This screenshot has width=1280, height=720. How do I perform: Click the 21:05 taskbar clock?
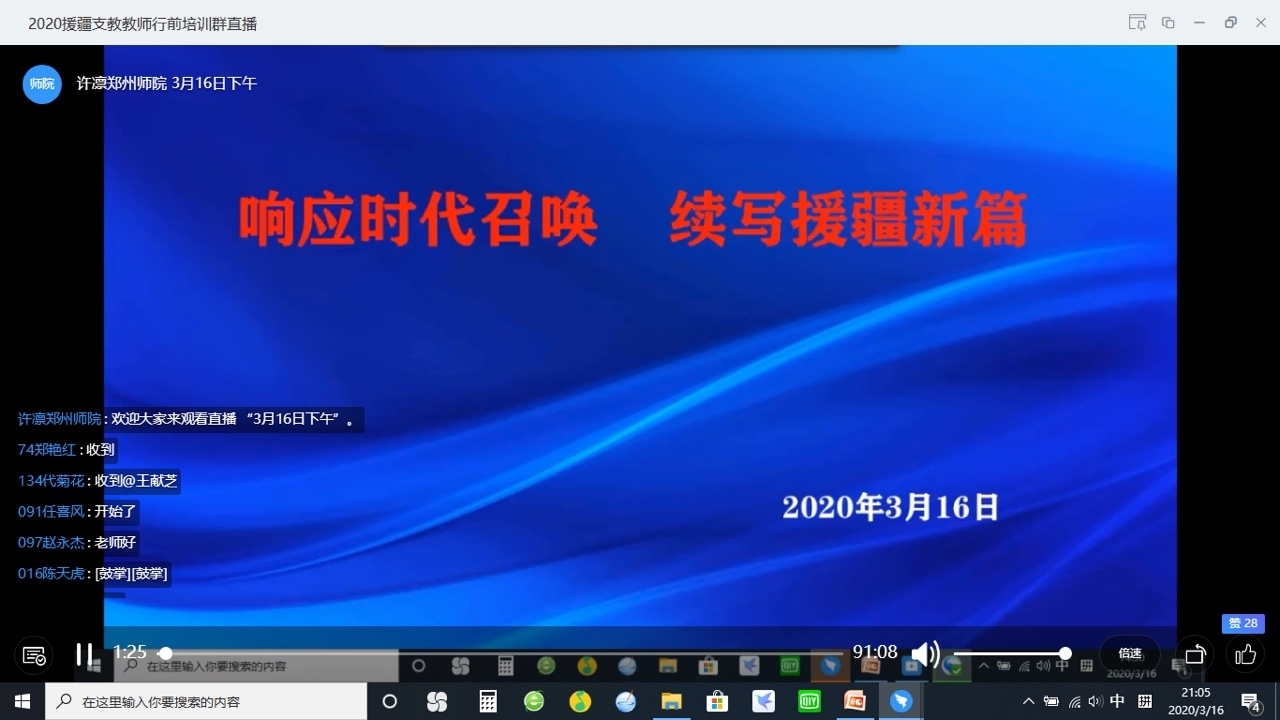[1195, 701]
